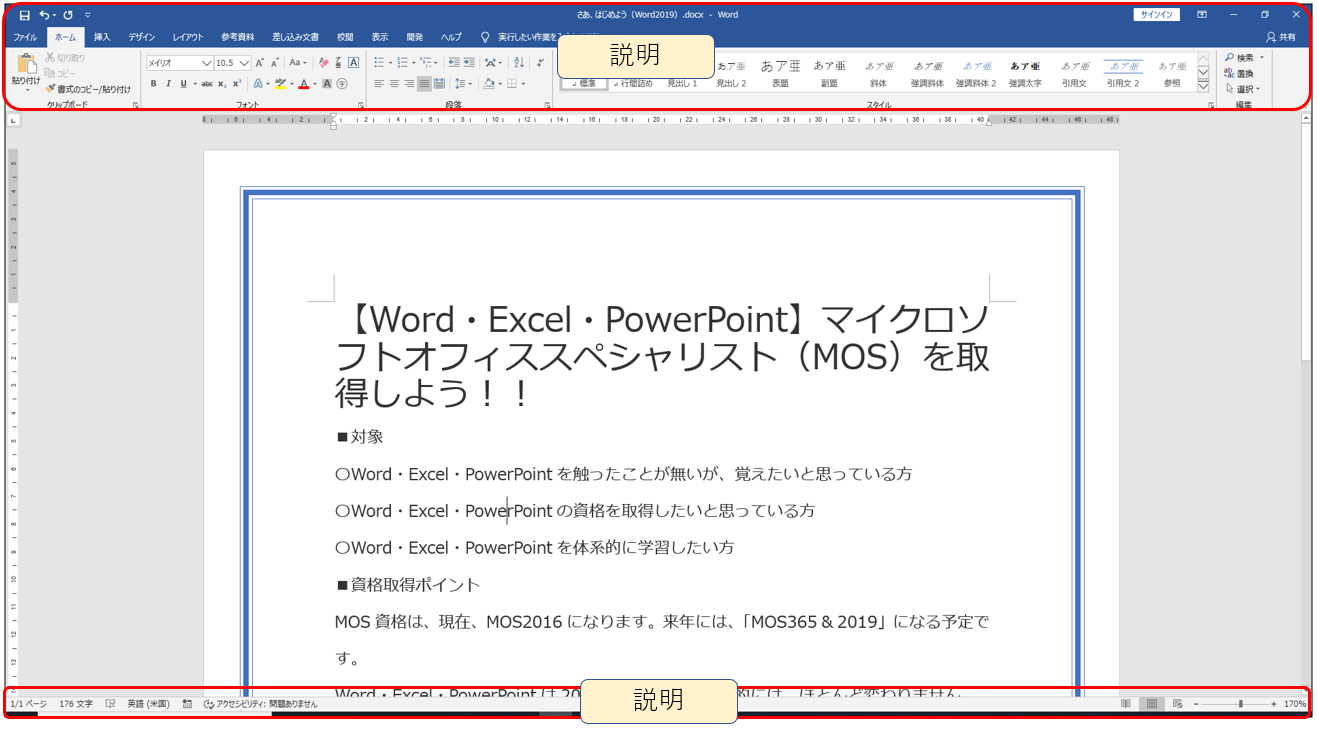Screen dimensions: 1317x733
Task: Apply the 引用文 2 style
Action: pos(1123,75)
